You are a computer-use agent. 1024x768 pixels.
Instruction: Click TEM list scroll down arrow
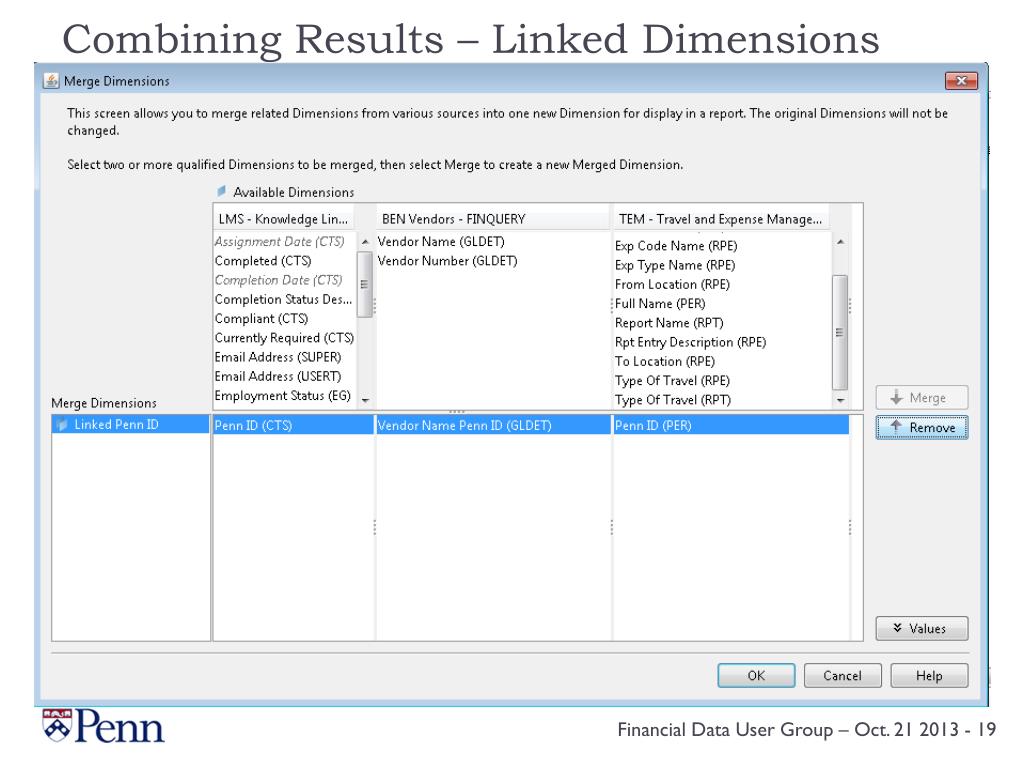click(840, 400)
